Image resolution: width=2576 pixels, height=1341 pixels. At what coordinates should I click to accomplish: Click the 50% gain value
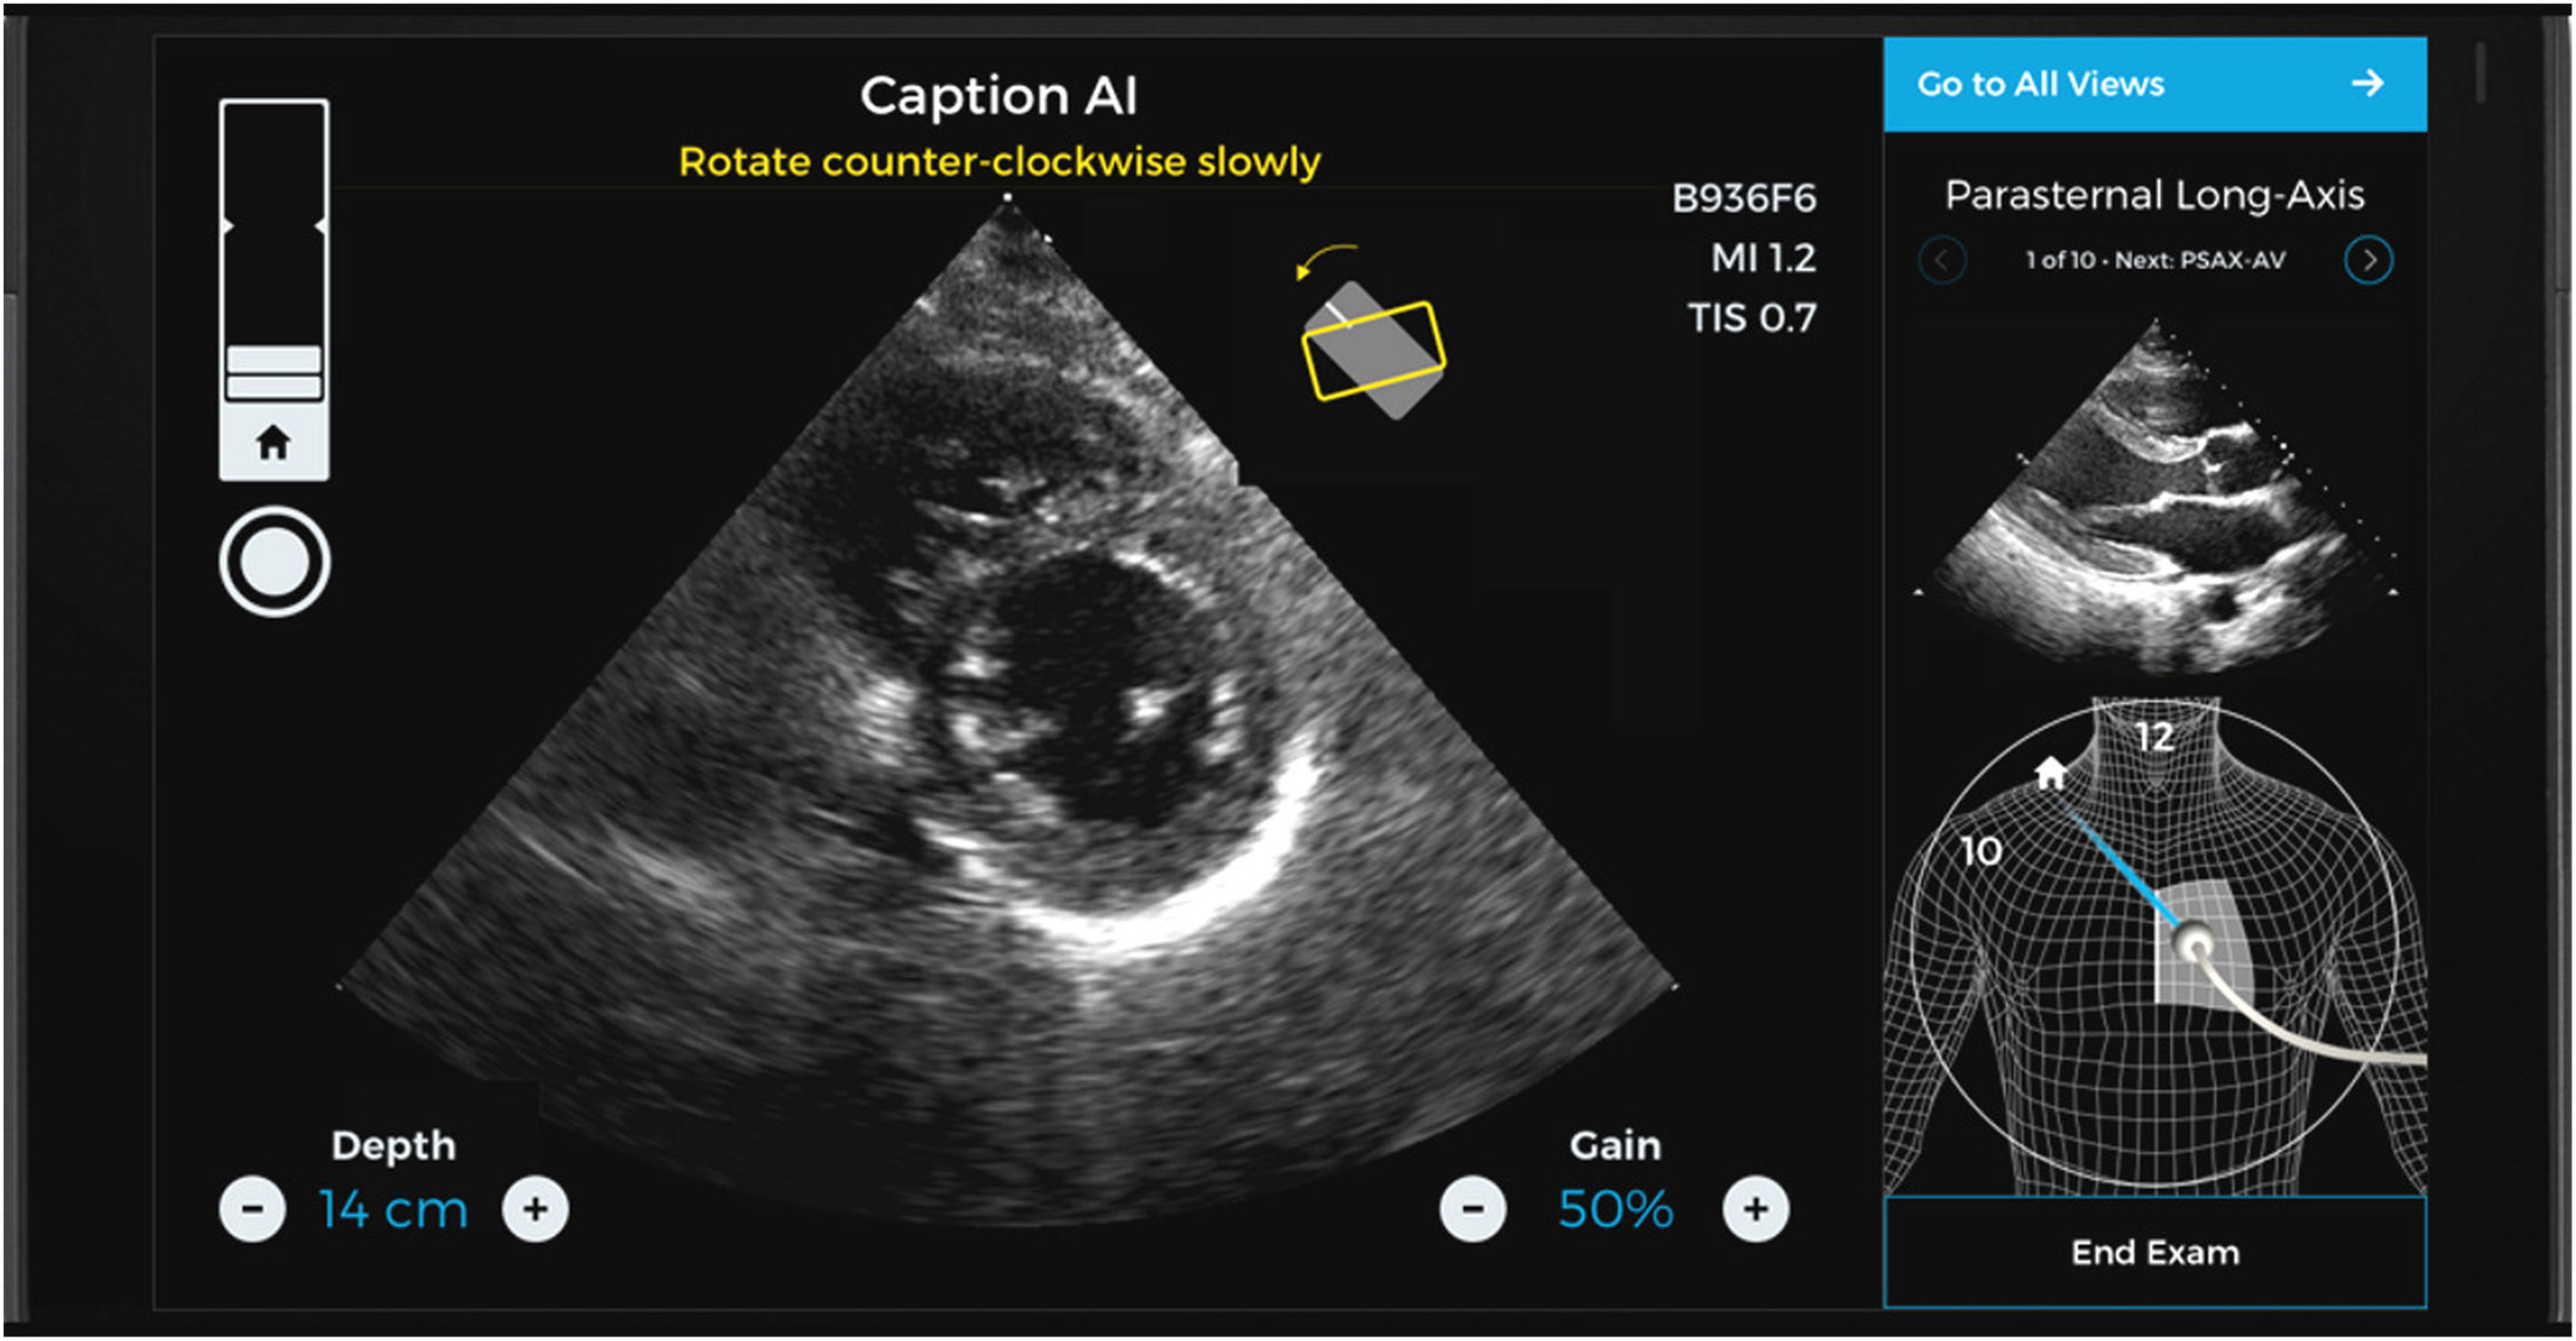point(1614,1209)
